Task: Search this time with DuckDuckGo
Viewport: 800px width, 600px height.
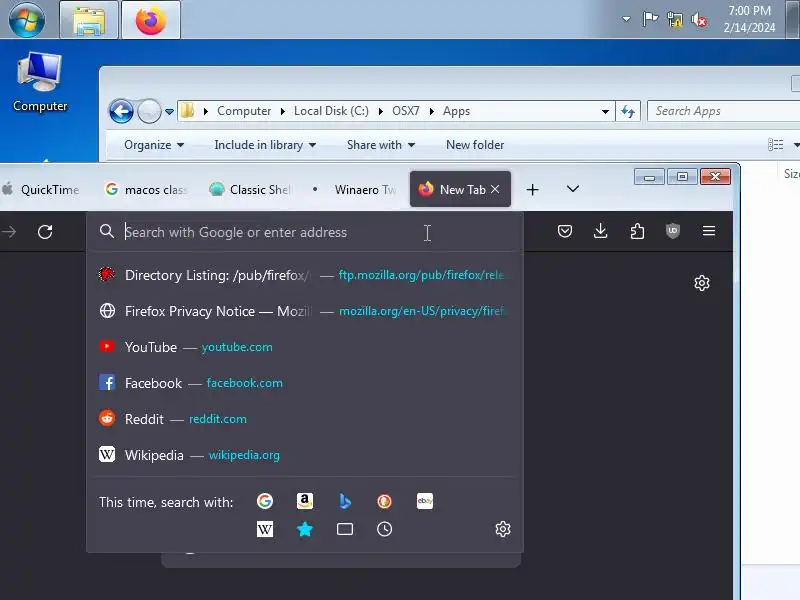Action: click(384, 501)
